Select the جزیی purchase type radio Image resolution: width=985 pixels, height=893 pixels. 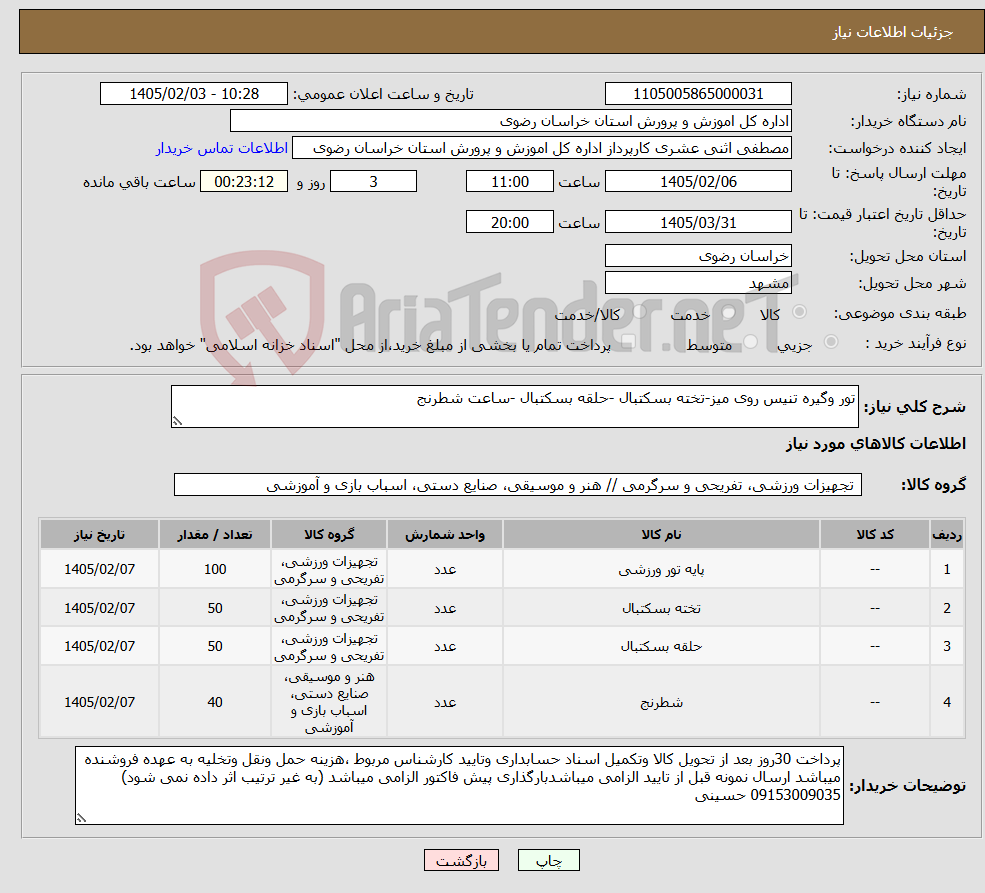(830, 342)
